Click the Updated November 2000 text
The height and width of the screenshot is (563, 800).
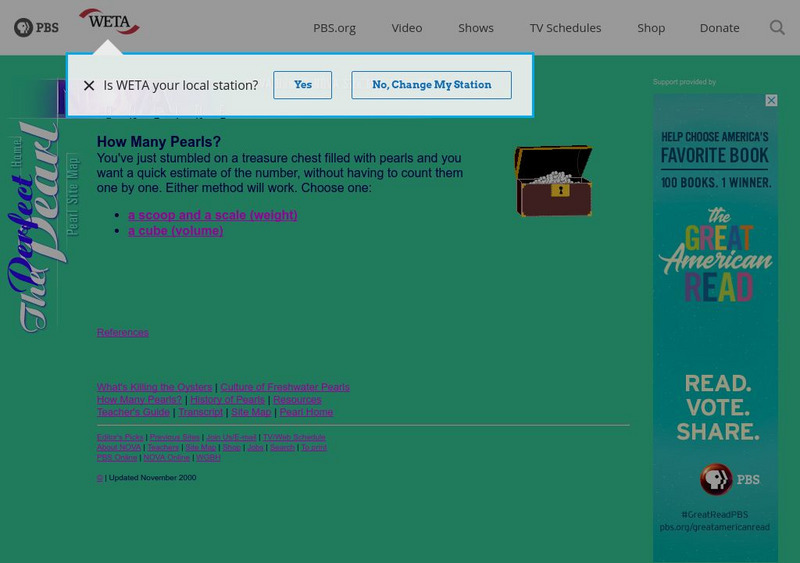[153, 478]
